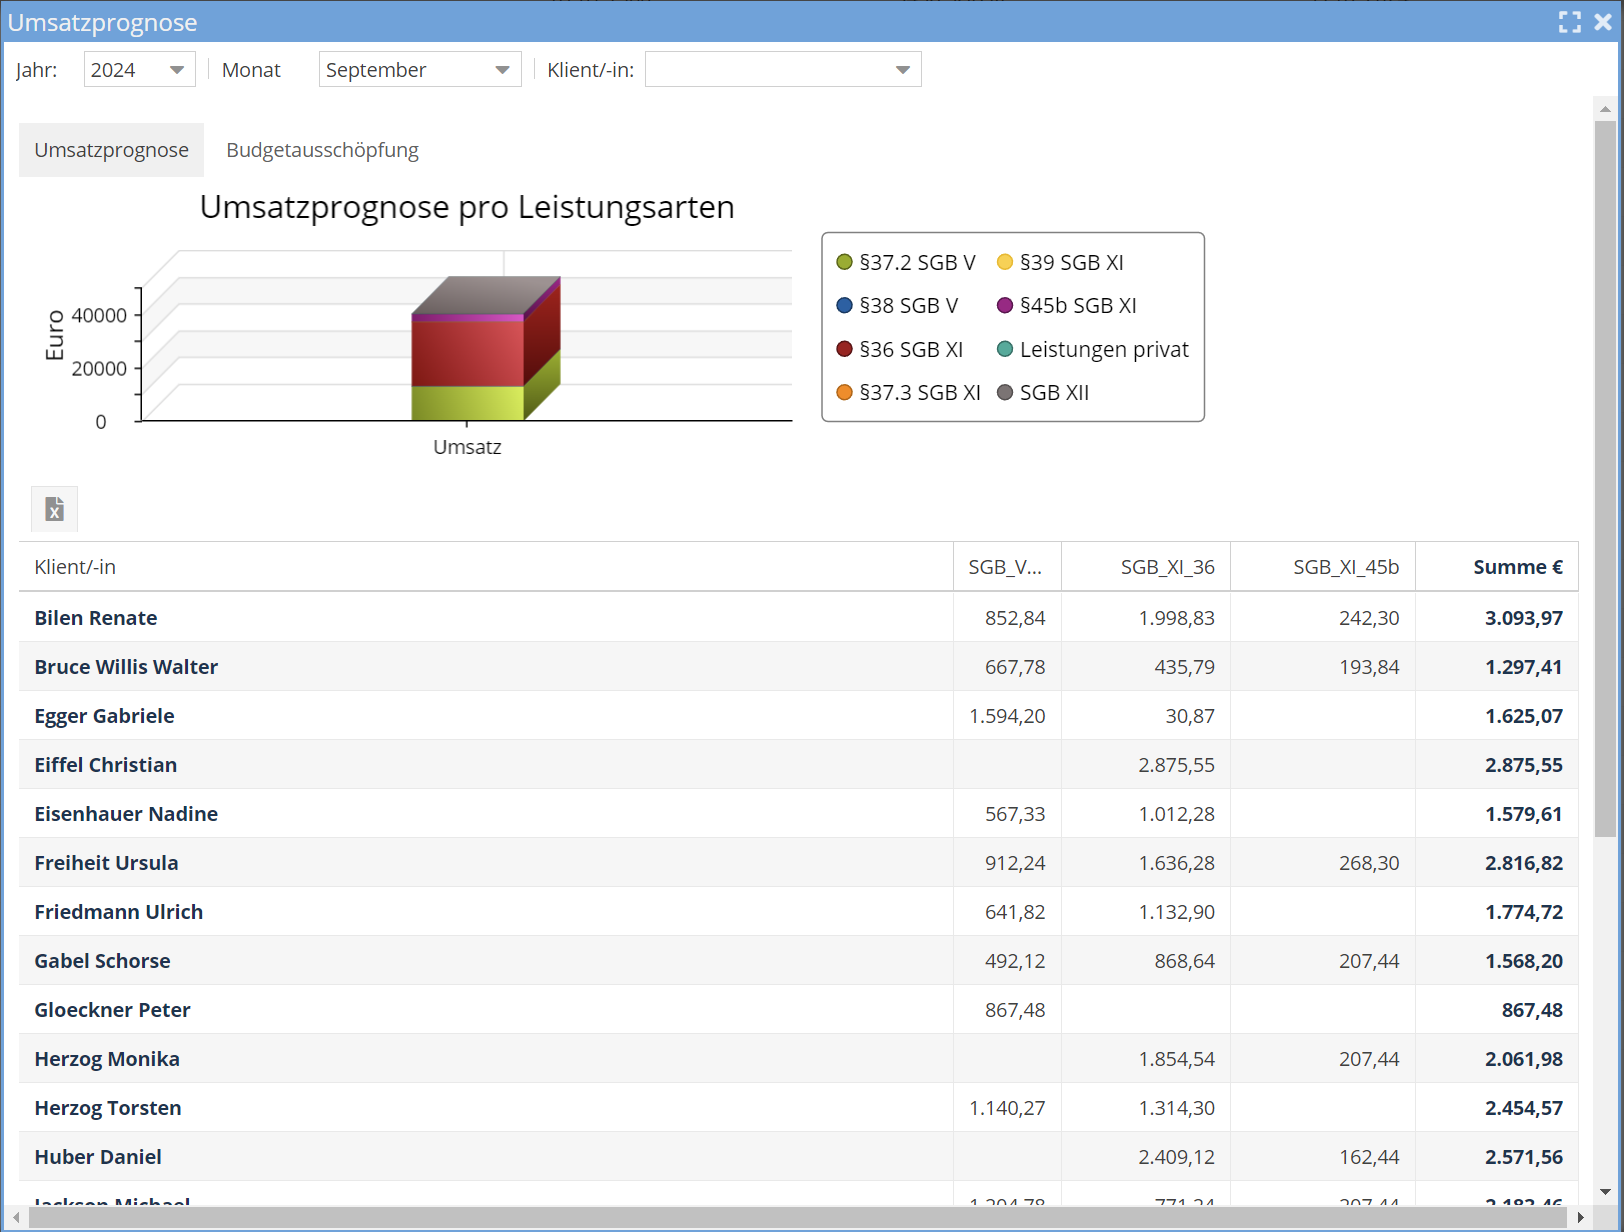The width and height of the screenshot is (1624, 1232).
Task: Click the vertical scrollbar down arrow
Action: pos(1605,1192)
